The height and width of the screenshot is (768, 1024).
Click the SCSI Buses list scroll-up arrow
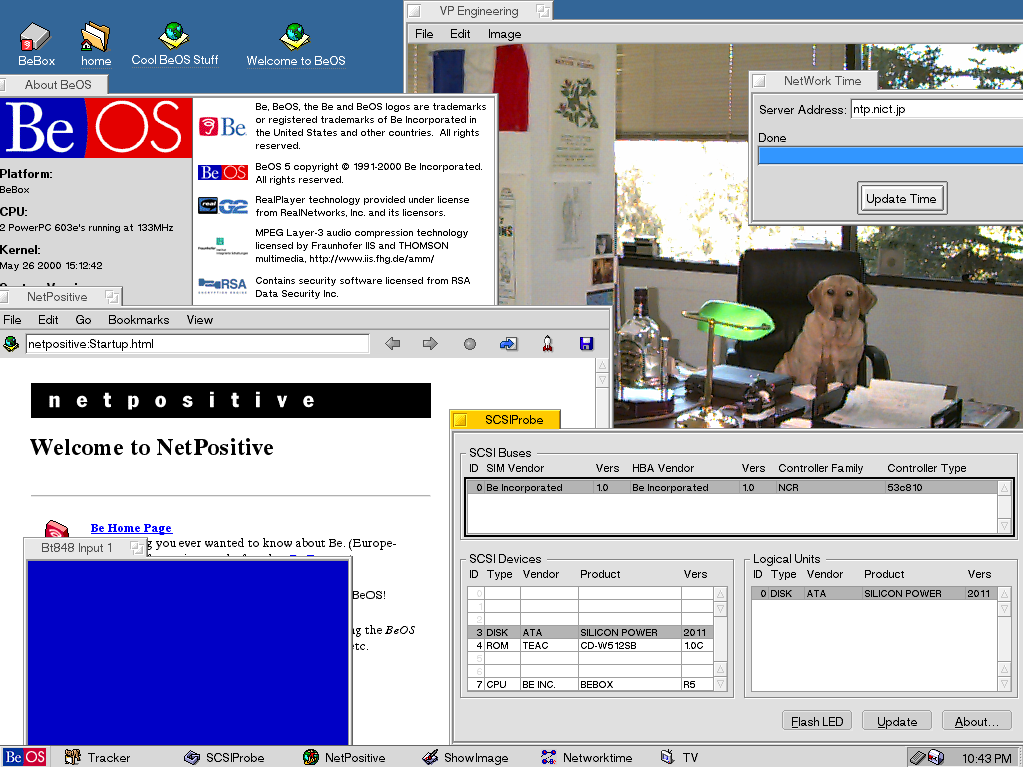click(x=1004, y=488)
